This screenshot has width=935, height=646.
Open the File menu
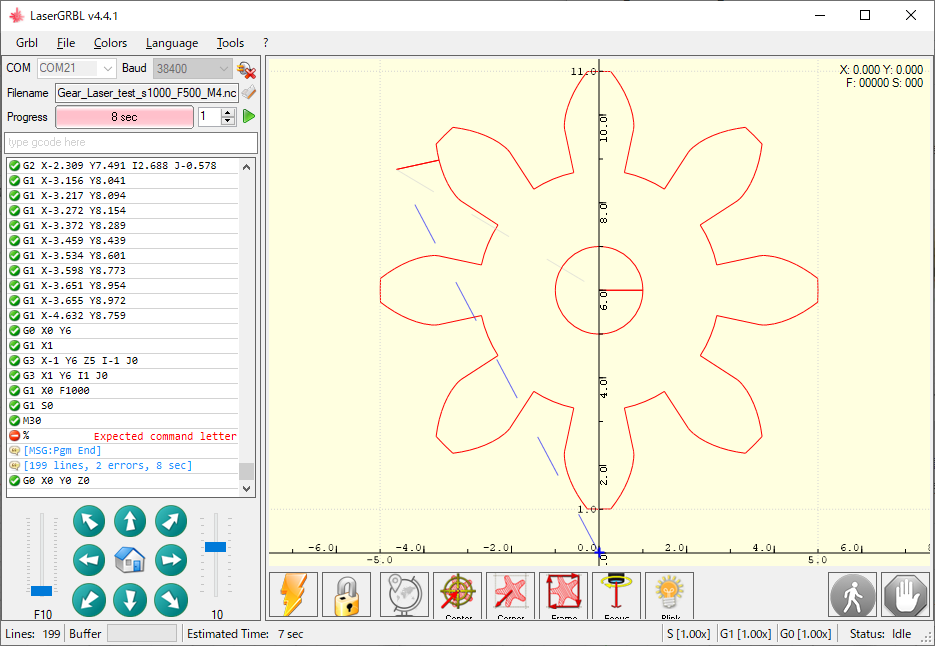click(x=66, y=43)
